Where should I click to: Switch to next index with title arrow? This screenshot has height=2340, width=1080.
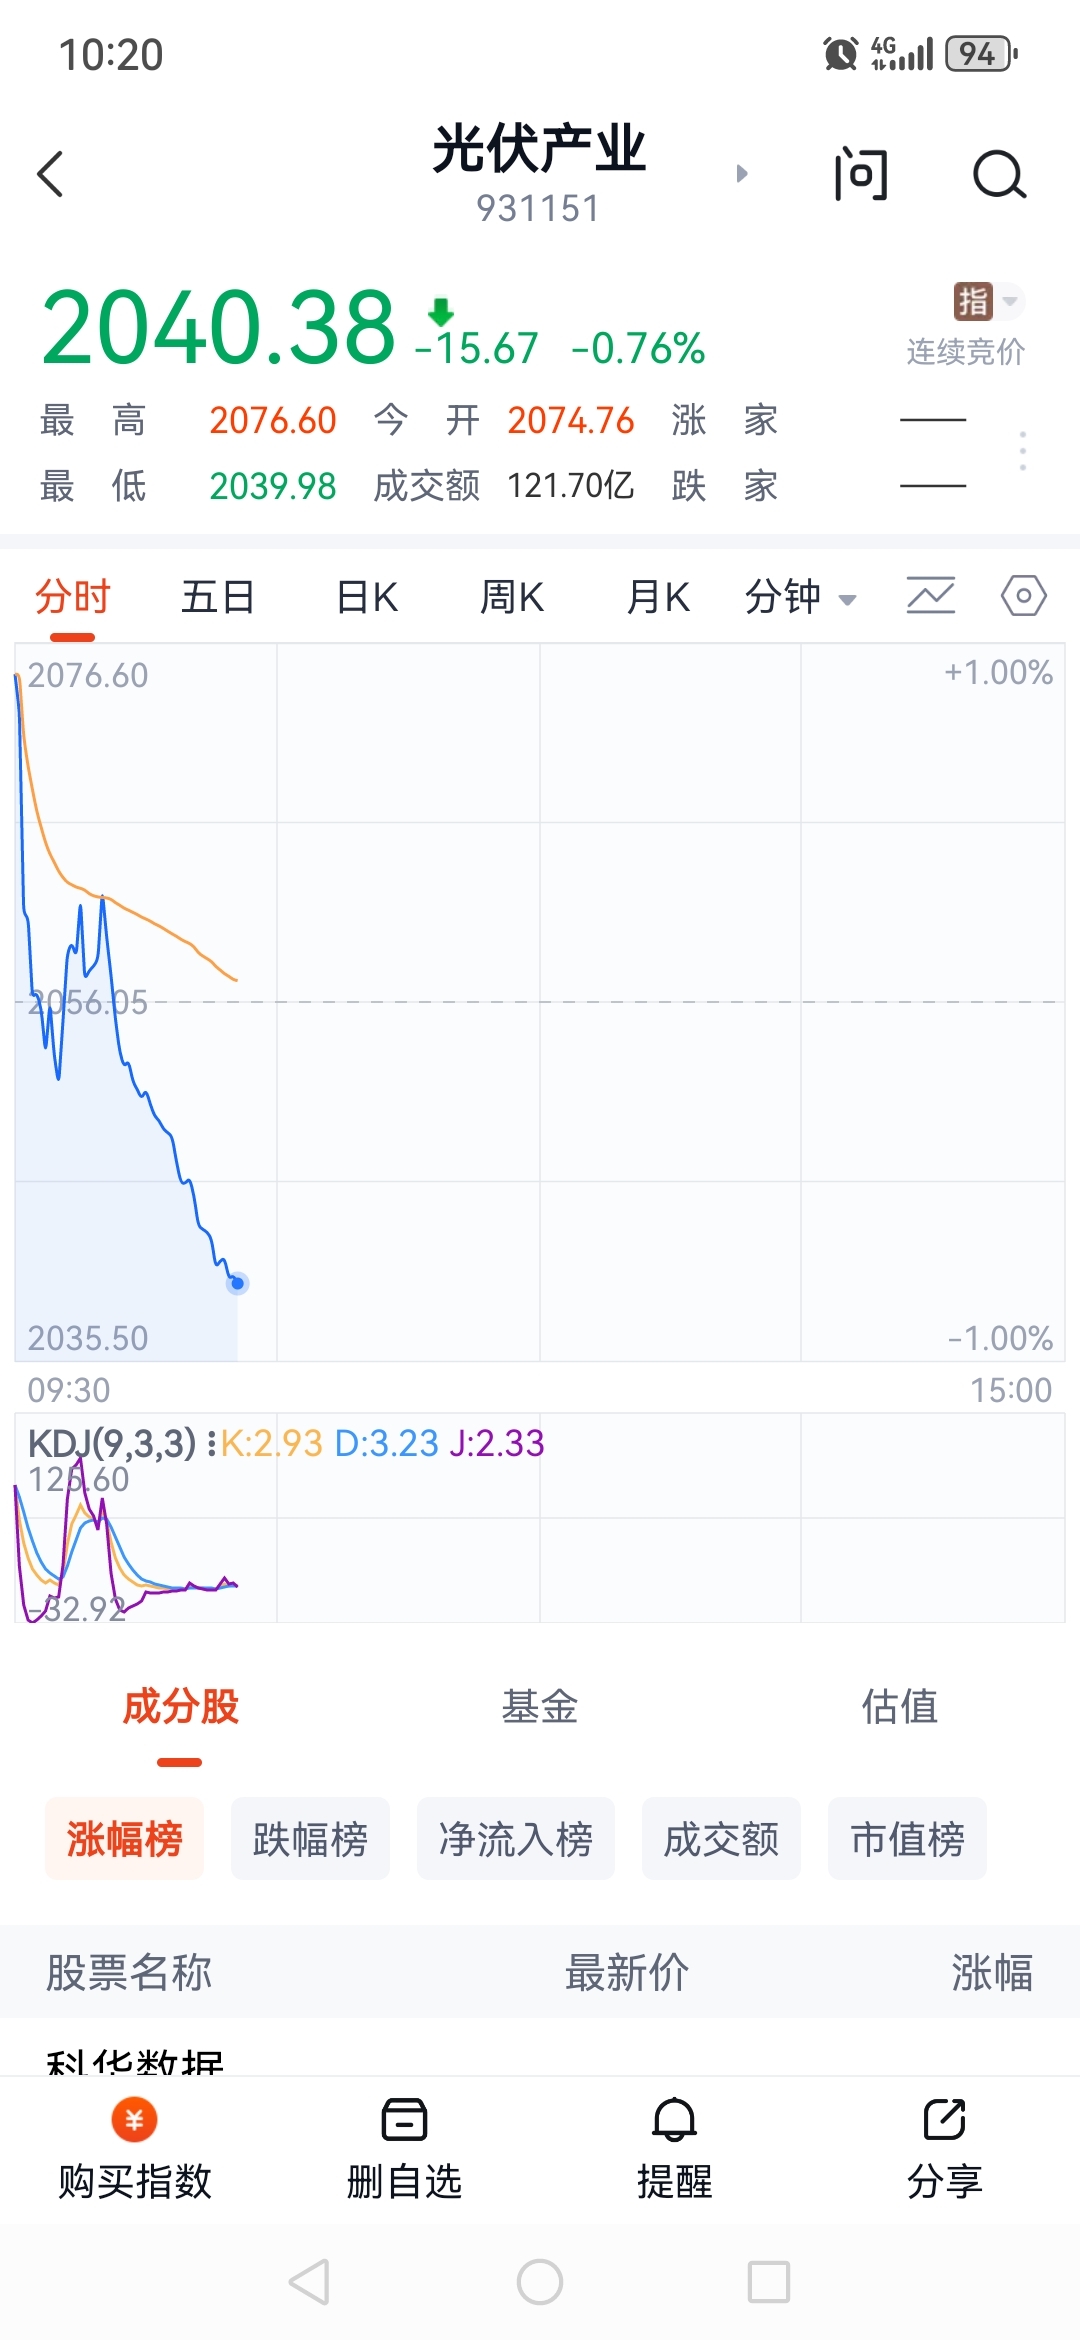click(742, 174)
